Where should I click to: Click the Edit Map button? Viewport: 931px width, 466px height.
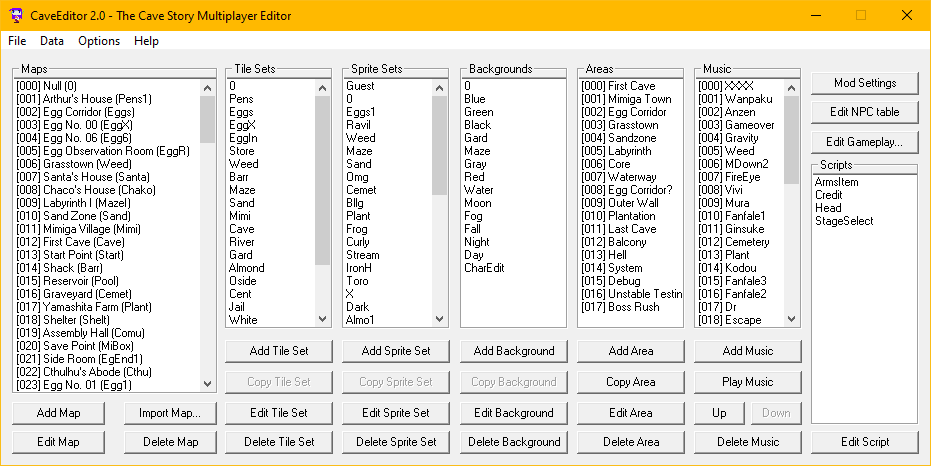58,442
